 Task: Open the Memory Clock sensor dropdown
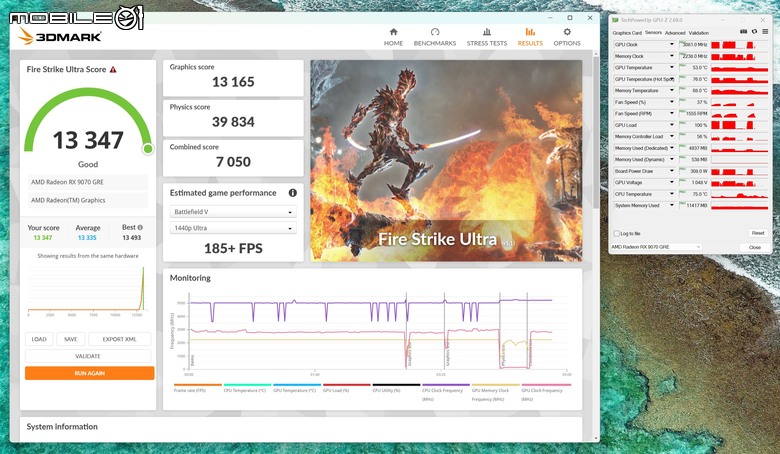672,56
